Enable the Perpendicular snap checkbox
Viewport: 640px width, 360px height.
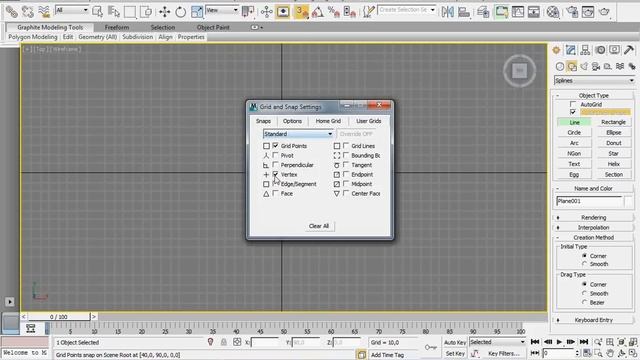(276, 165)
